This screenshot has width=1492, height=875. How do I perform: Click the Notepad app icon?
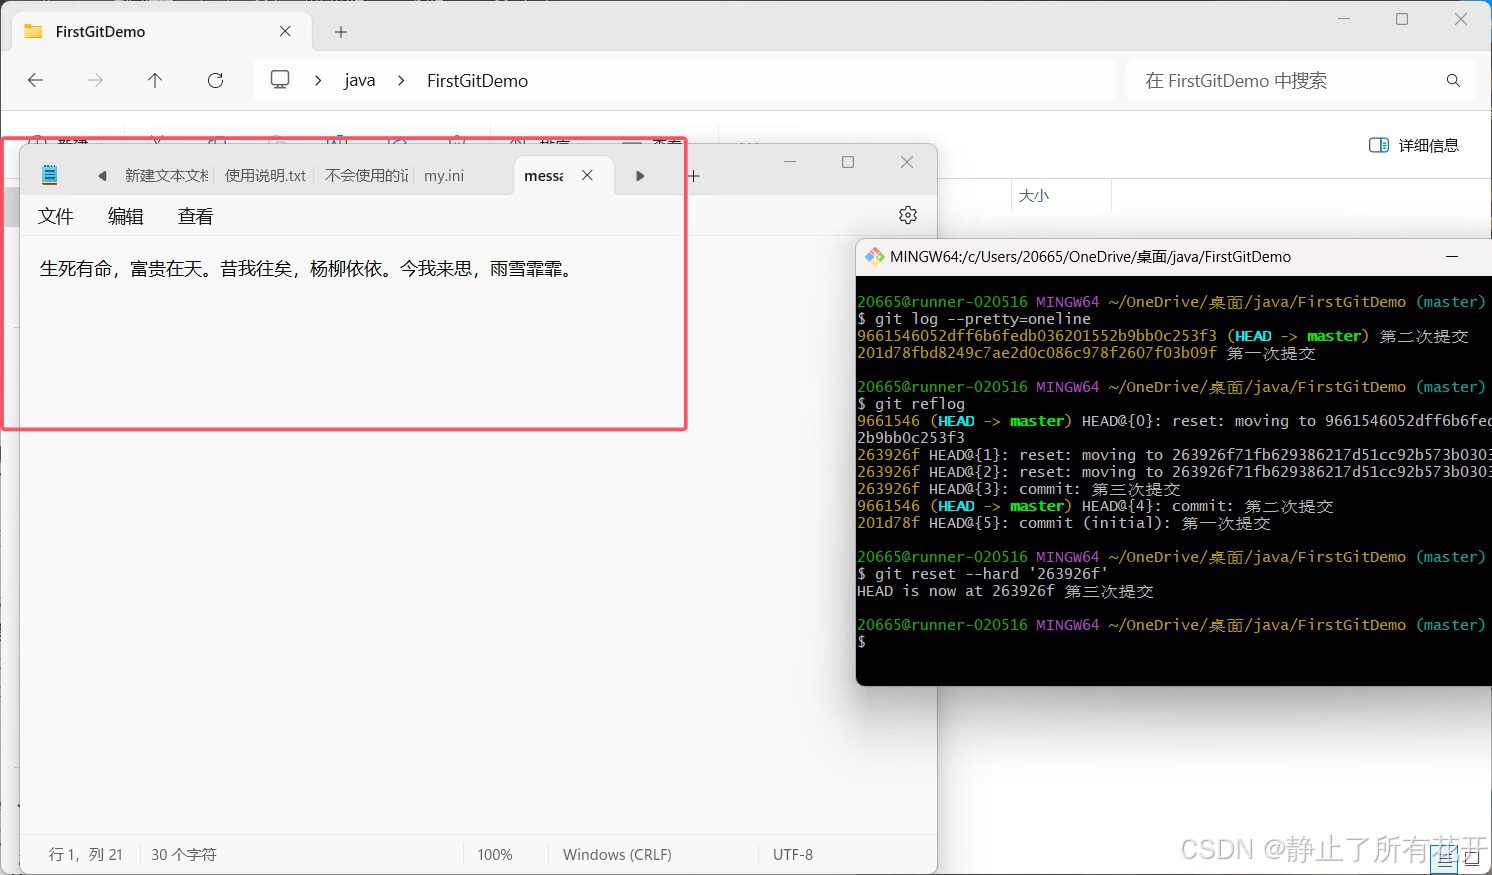tap(49, 175)
